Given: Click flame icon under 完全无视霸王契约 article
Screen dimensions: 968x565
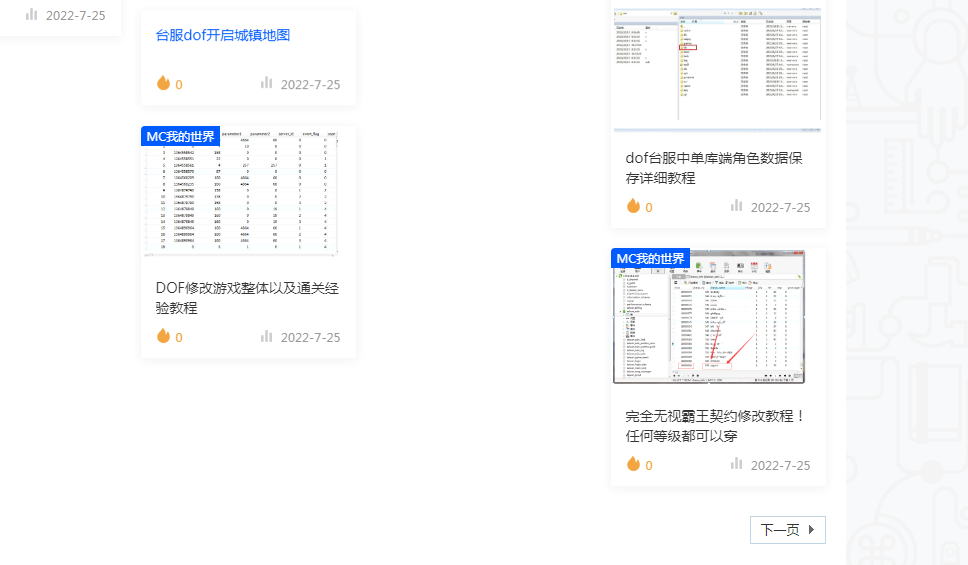Looking at the screenshot, I should [633, 464].
